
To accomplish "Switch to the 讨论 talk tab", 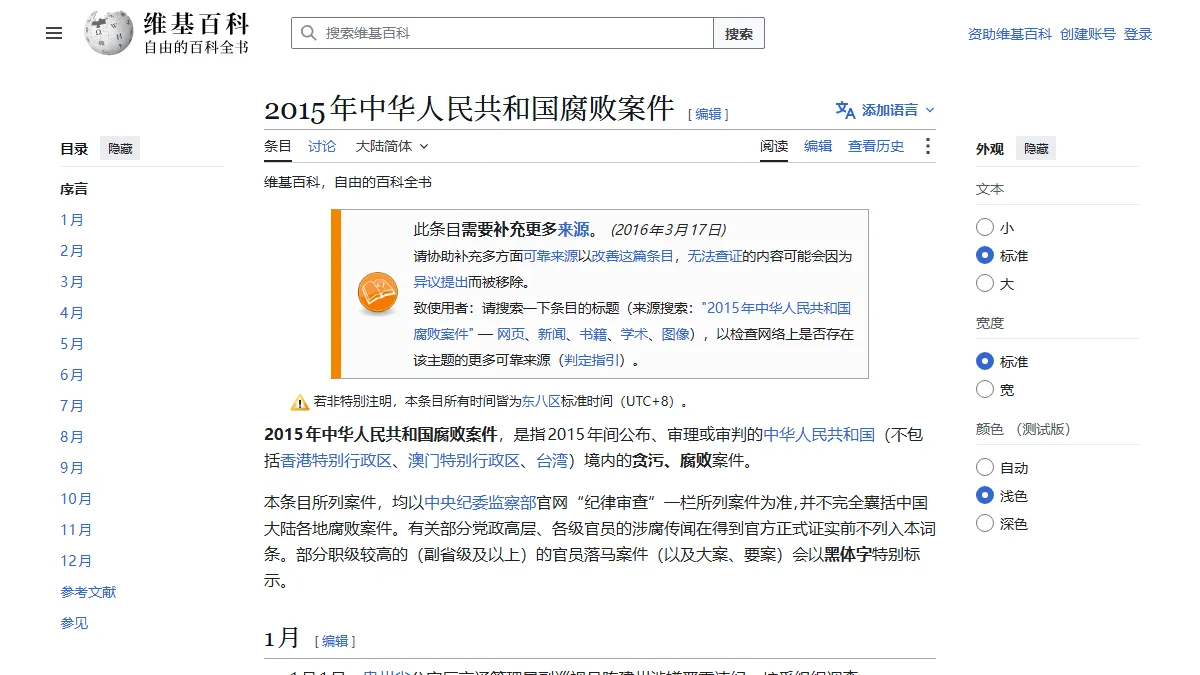I will point(322,146).
